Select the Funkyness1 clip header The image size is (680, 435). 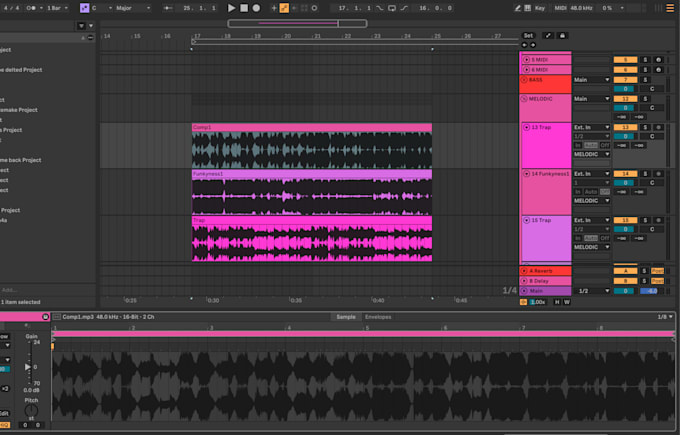[x=312, y=174]
